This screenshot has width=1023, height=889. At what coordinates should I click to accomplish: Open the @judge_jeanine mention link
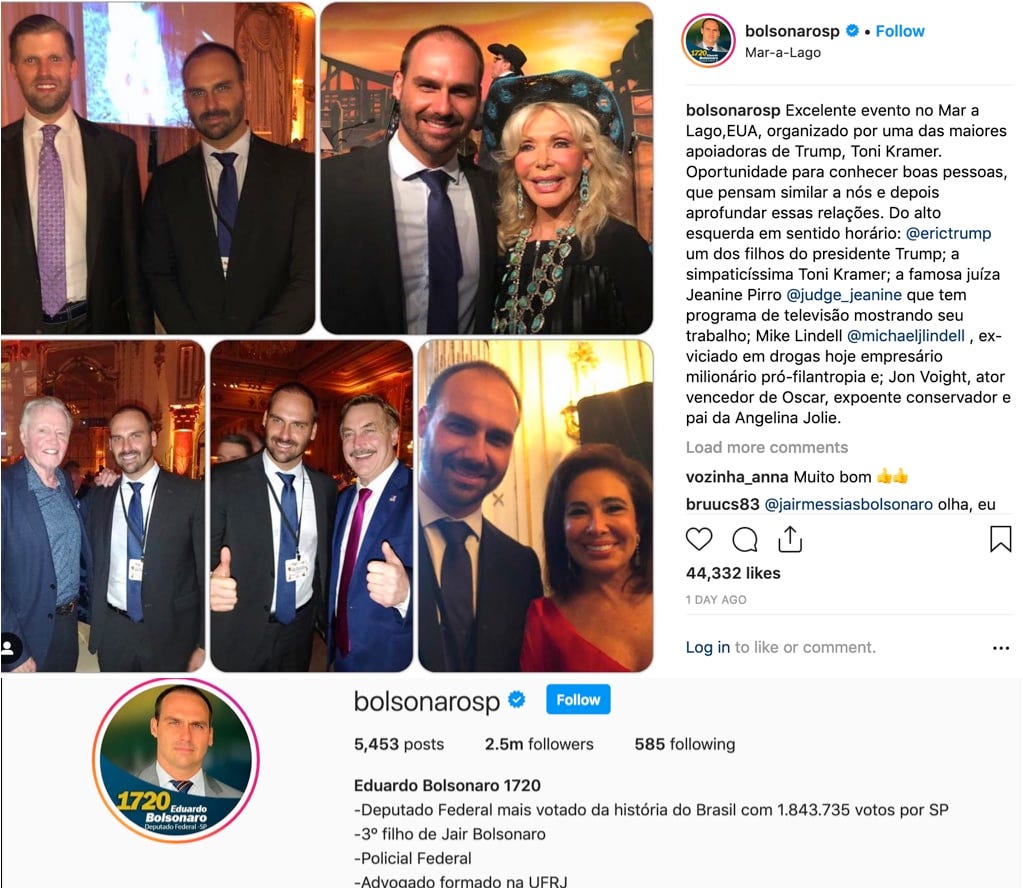click(844, 295)
